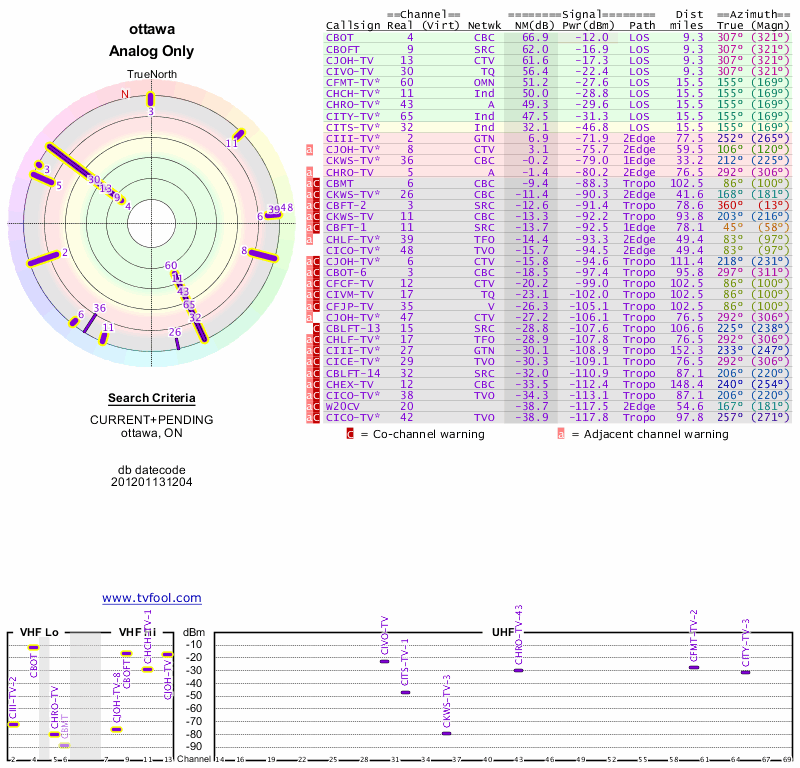Click the channel 26 marker on the radar plot
Image resolution: width=800 pixels, height=768 pixels.
point(177,343)
